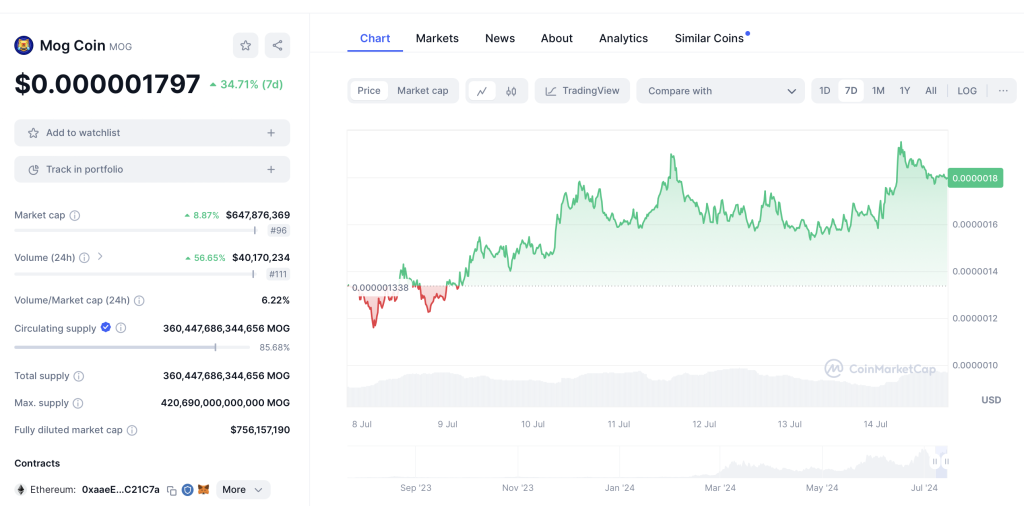The image size is (1024, 506).
Task: Toggle LOG scale on chart
Action: 967,91
